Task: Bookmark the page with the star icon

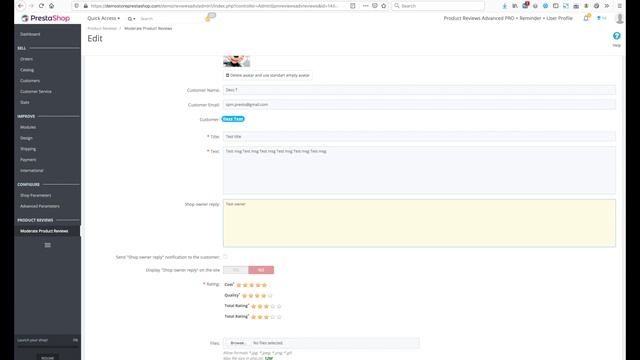Action: 384,6
